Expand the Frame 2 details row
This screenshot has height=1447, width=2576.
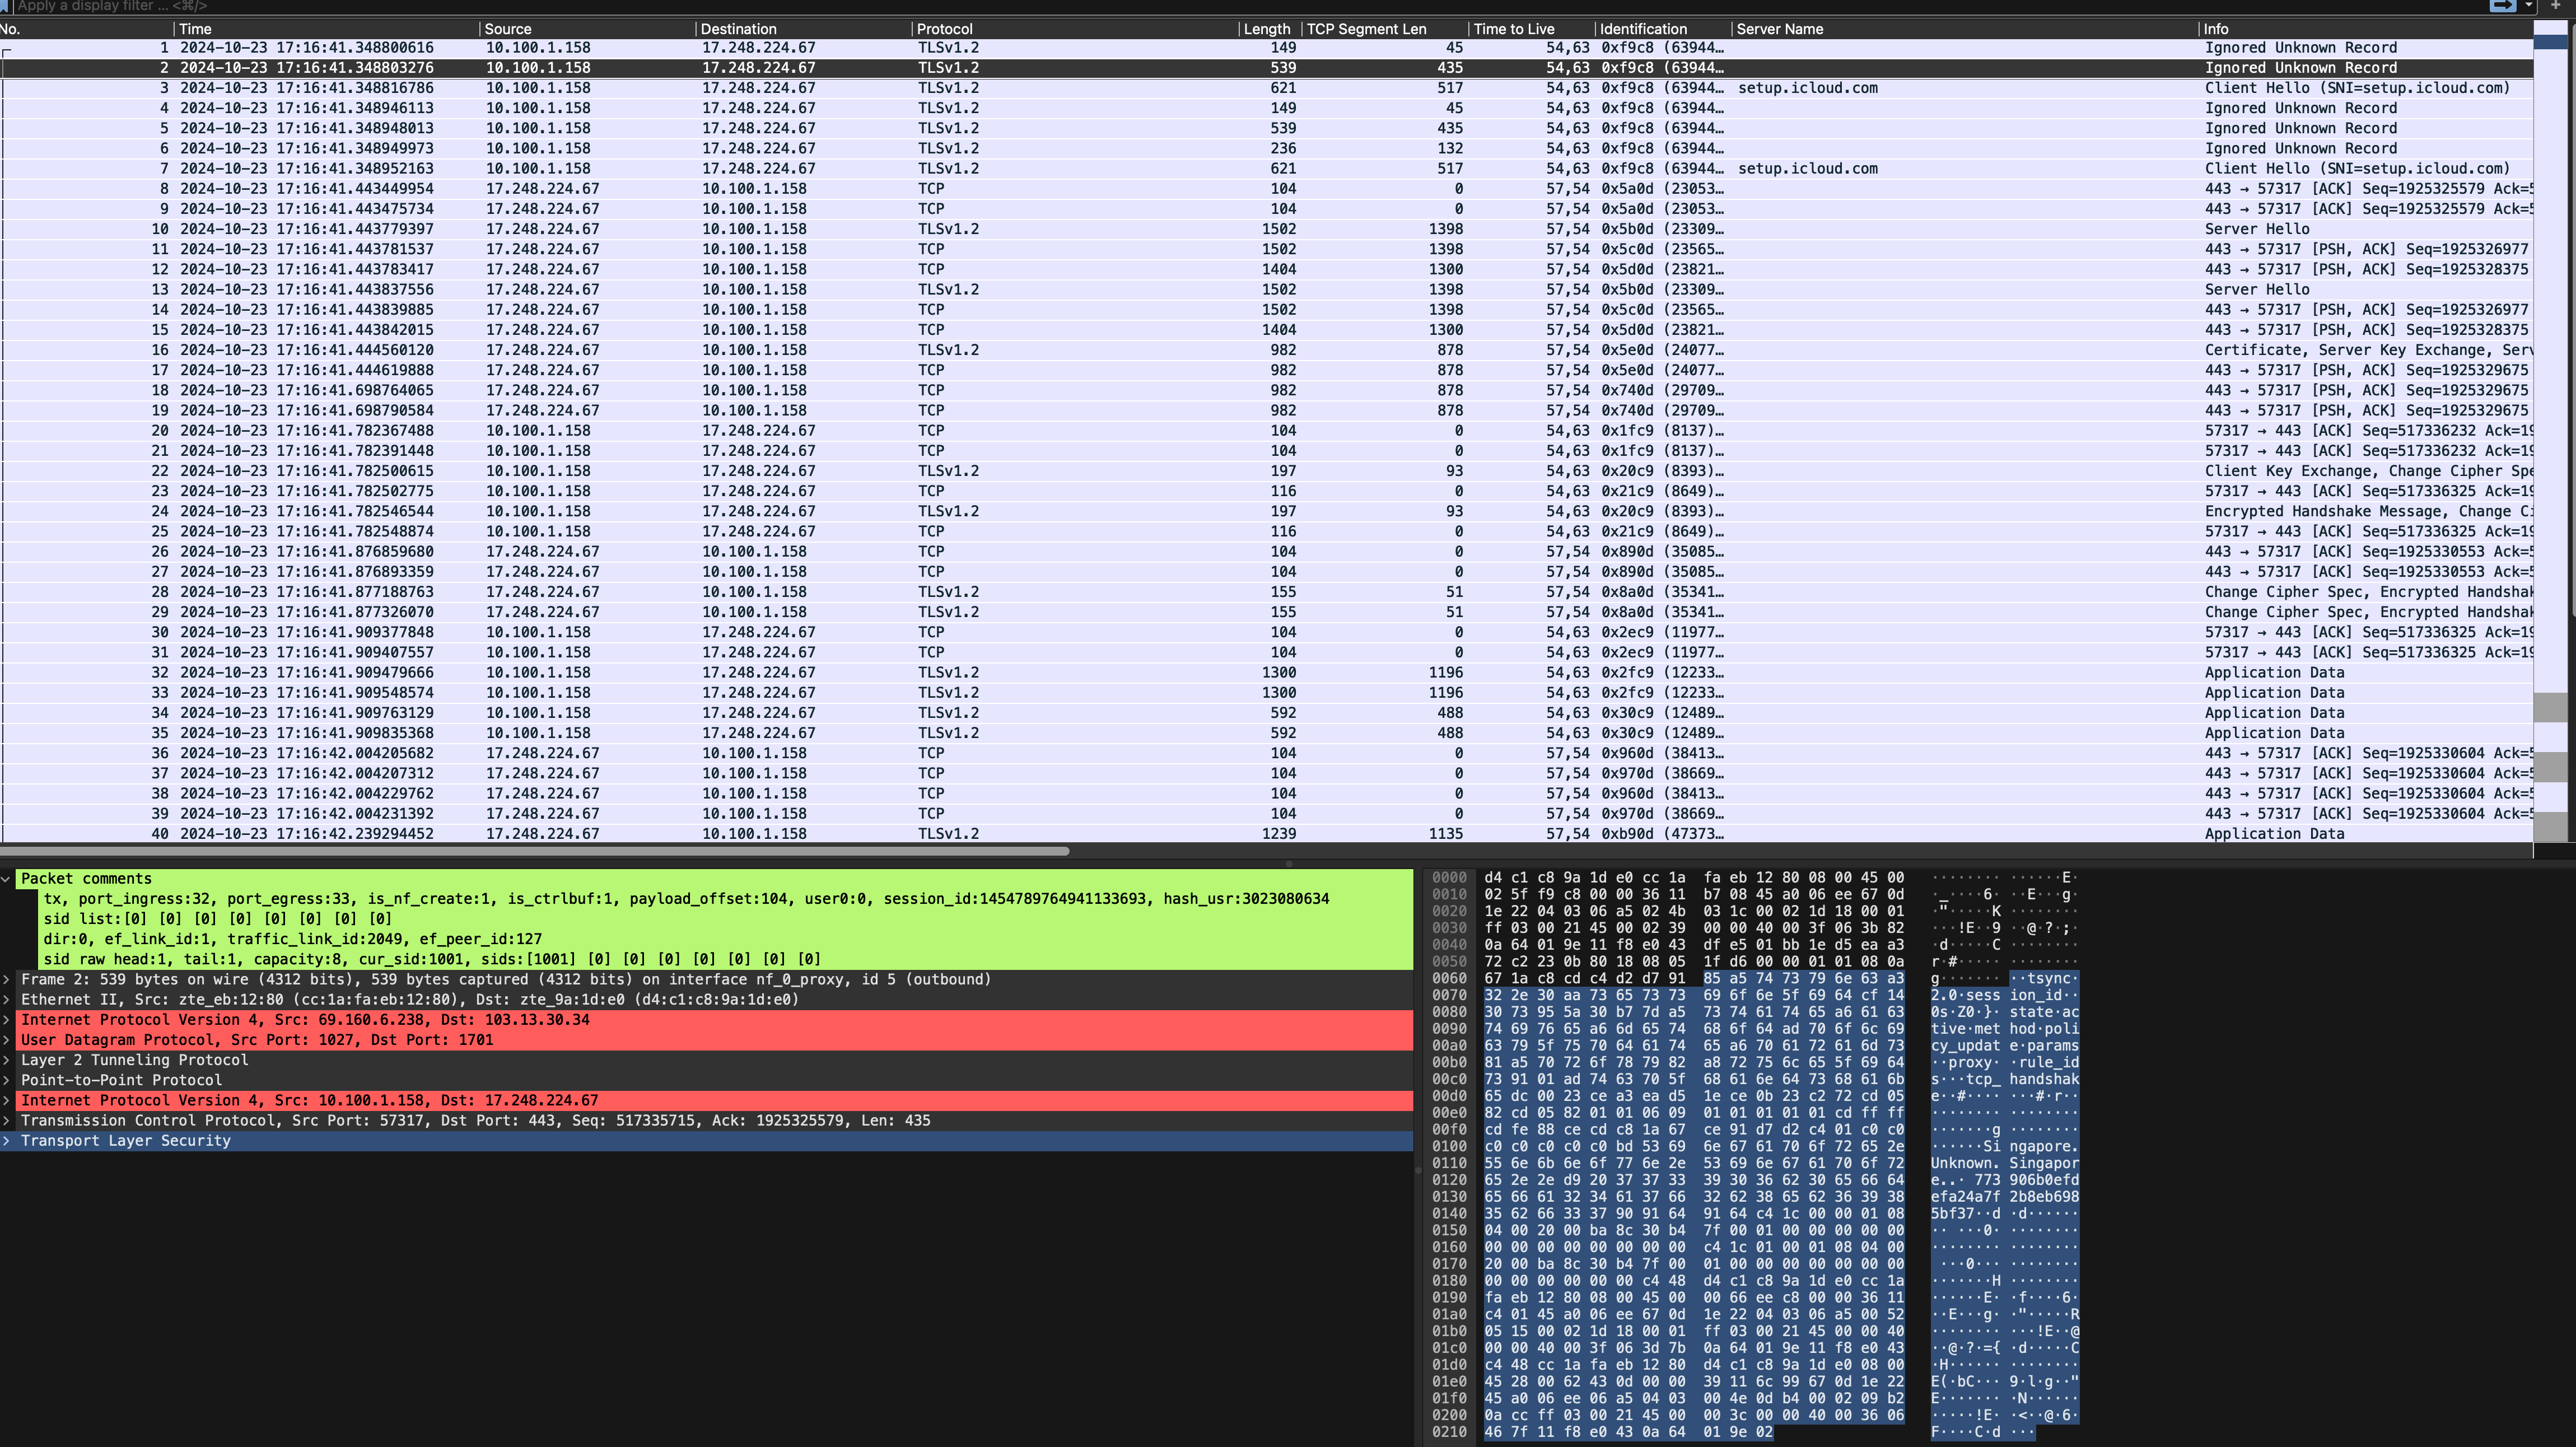6,980
